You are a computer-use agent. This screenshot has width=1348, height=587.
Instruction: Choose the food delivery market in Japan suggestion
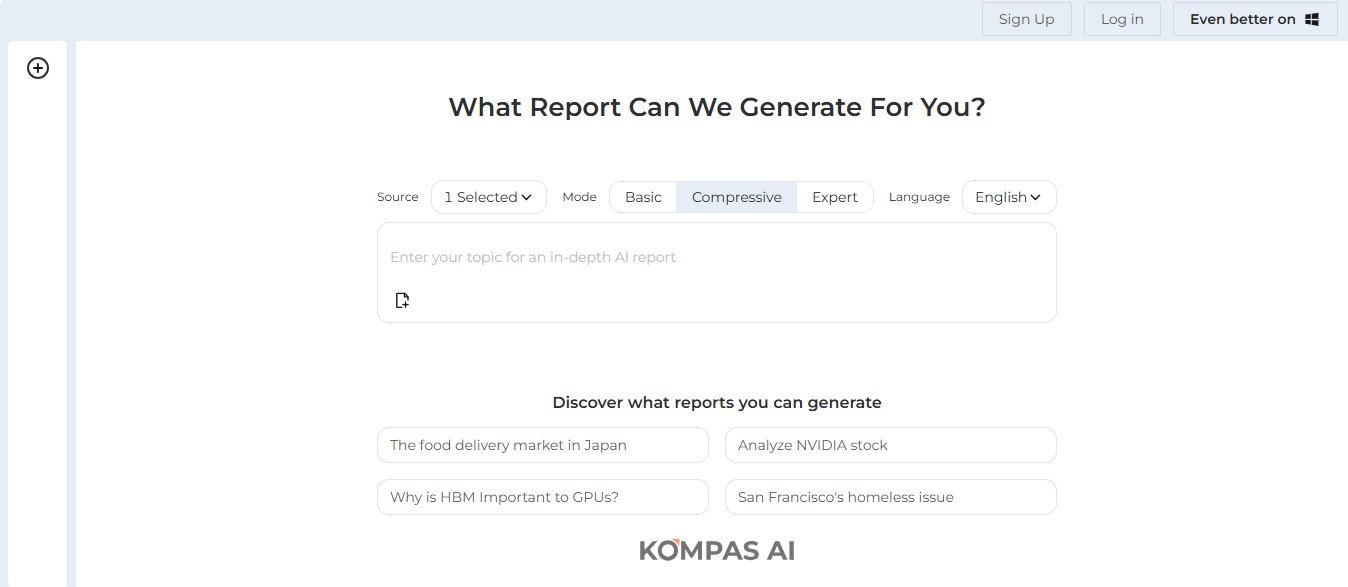[x=542, y=445]
